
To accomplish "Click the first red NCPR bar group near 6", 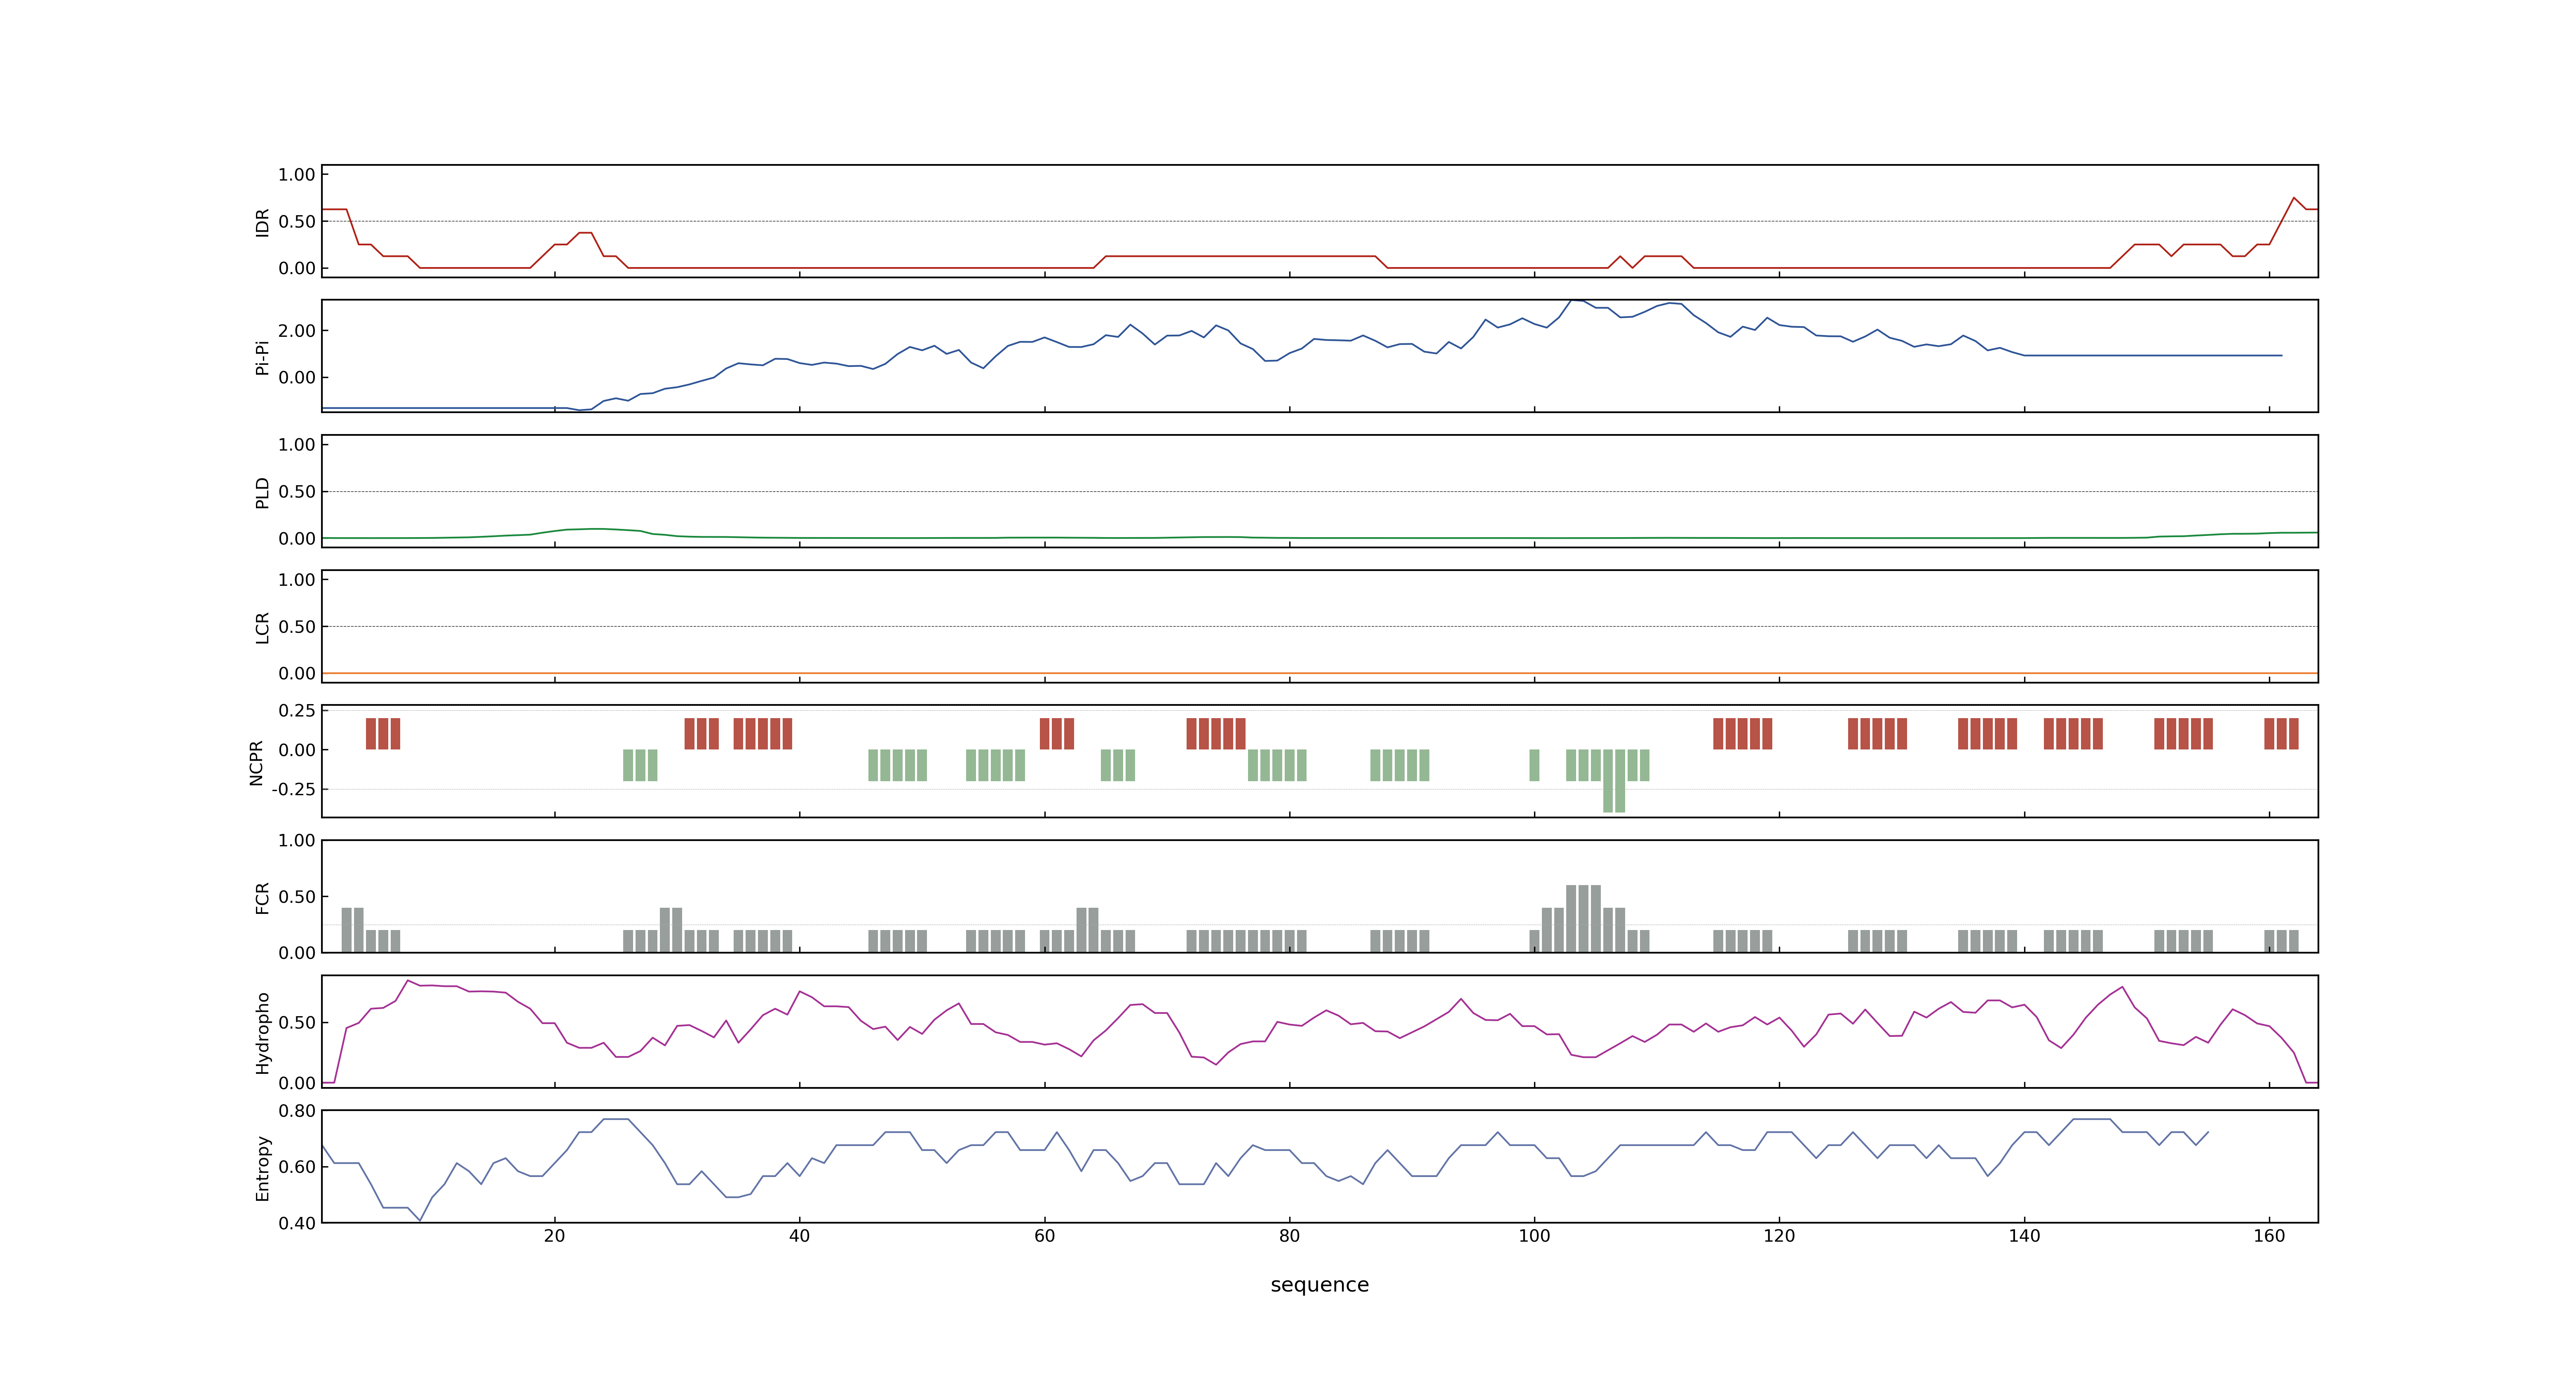I will click(x=383, y=734).
